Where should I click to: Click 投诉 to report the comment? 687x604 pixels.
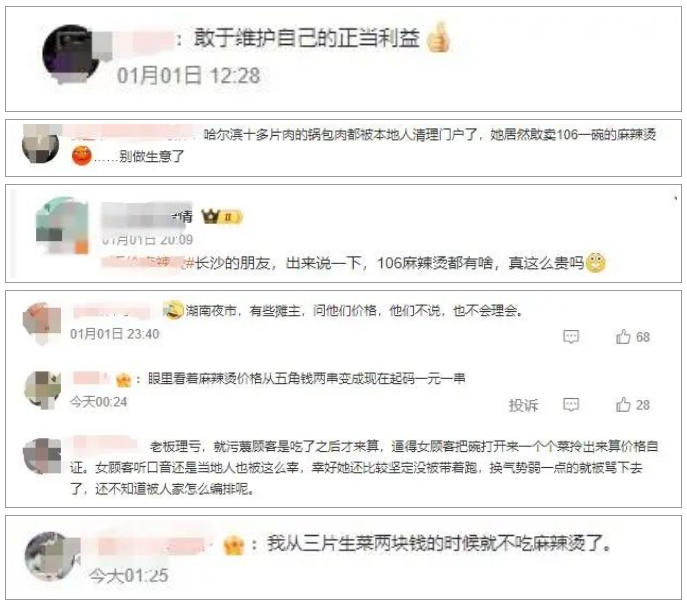[523, 405]
